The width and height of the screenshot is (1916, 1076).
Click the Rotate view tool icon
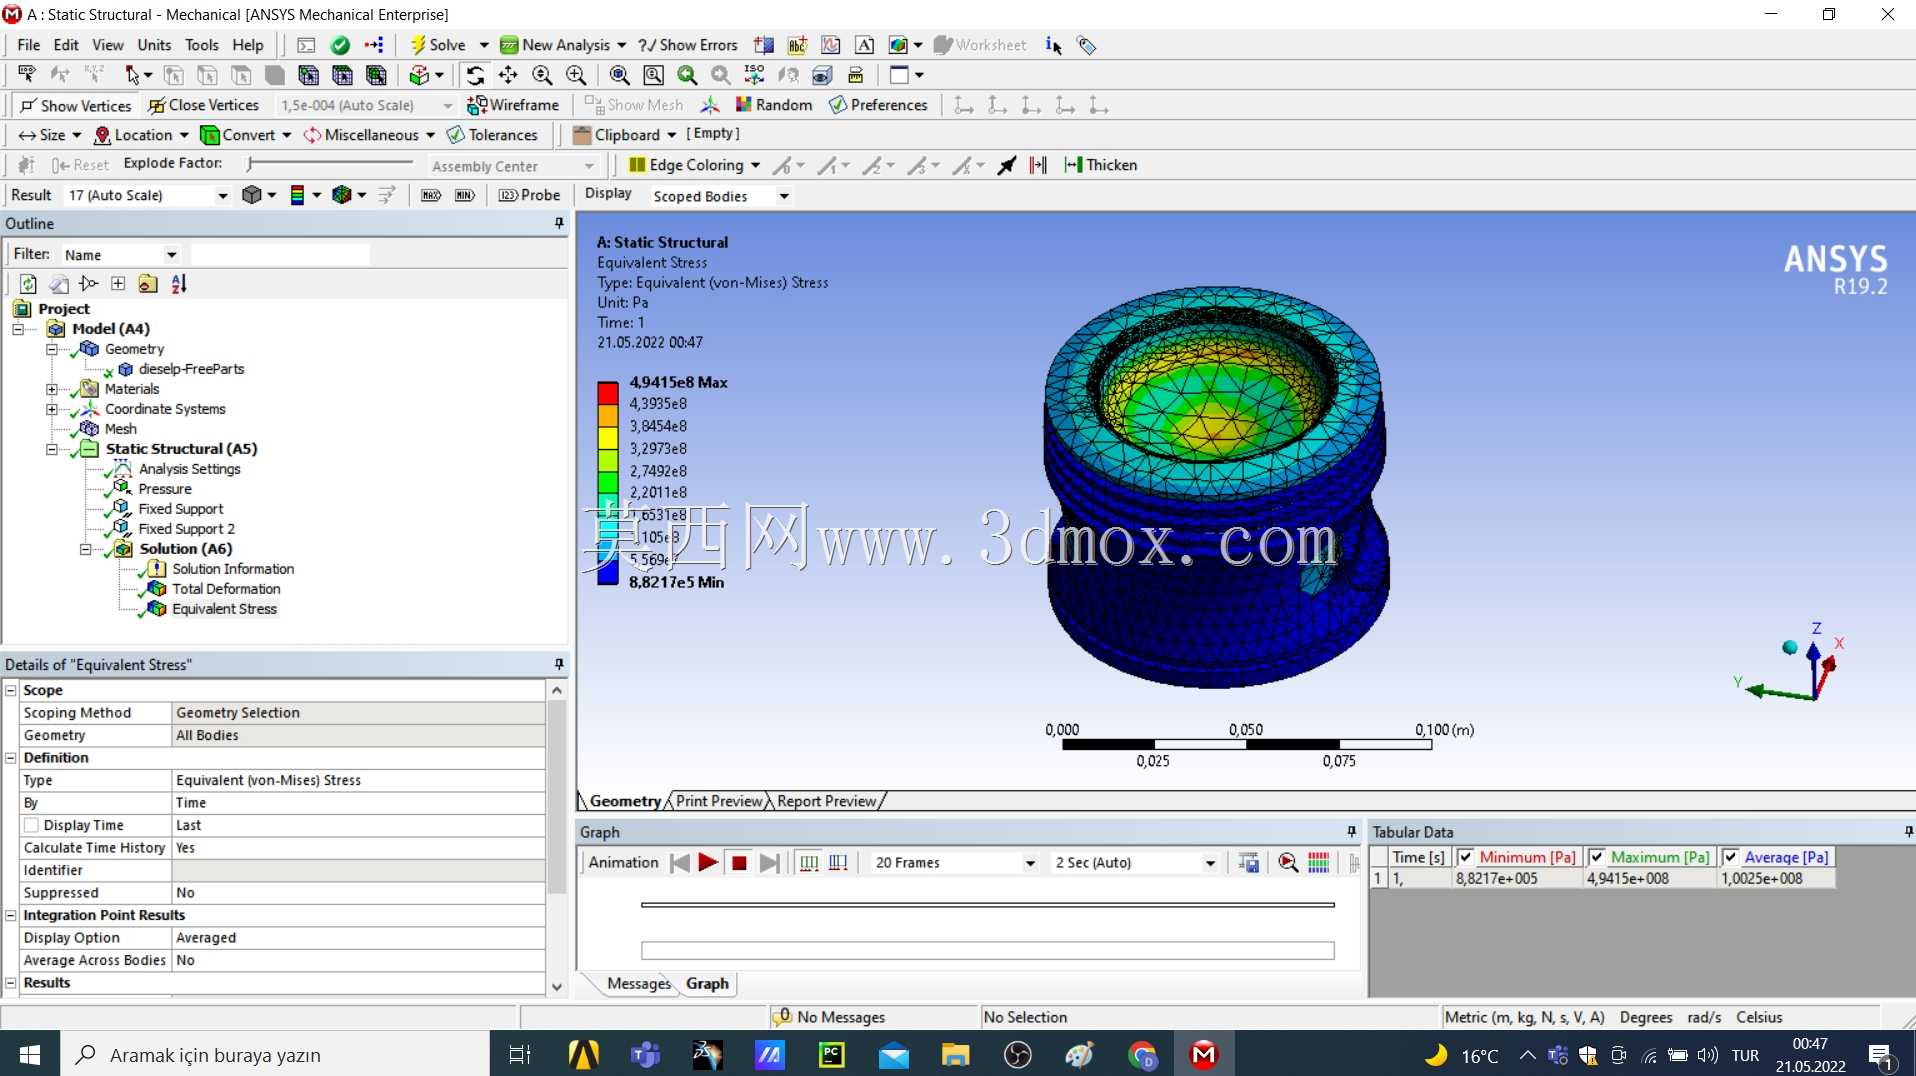point(475,75)
